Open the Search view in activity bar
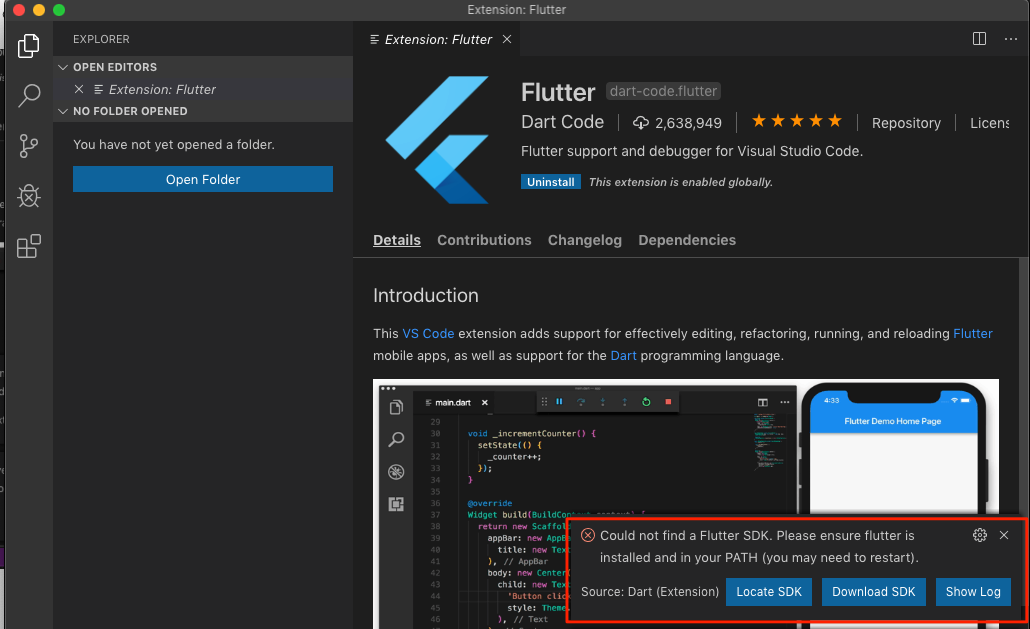Viewport: 1030px width, 629px height. click(28, 95)
